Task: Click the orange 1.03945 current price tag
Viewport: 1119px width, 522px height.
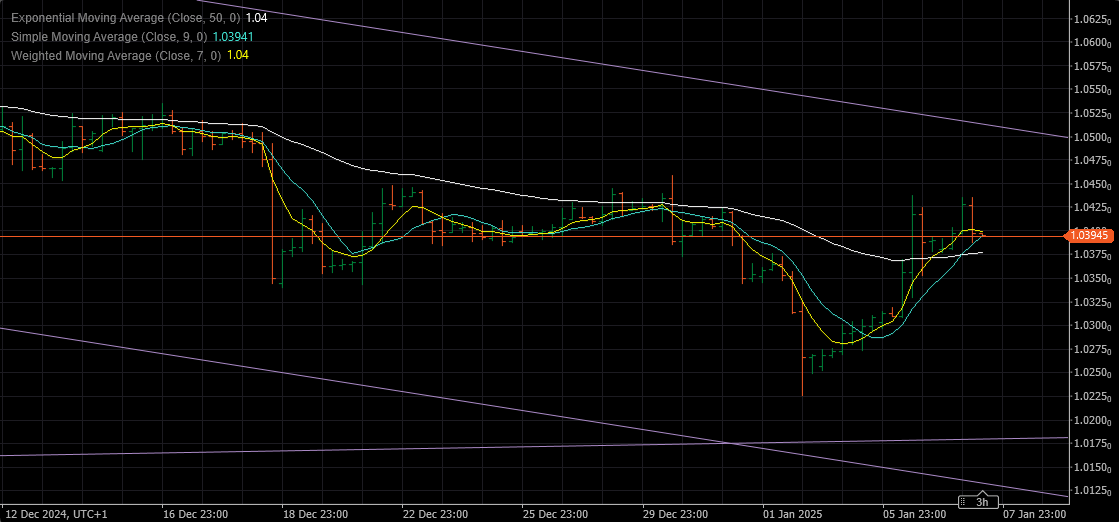Action: [1091, 235]
